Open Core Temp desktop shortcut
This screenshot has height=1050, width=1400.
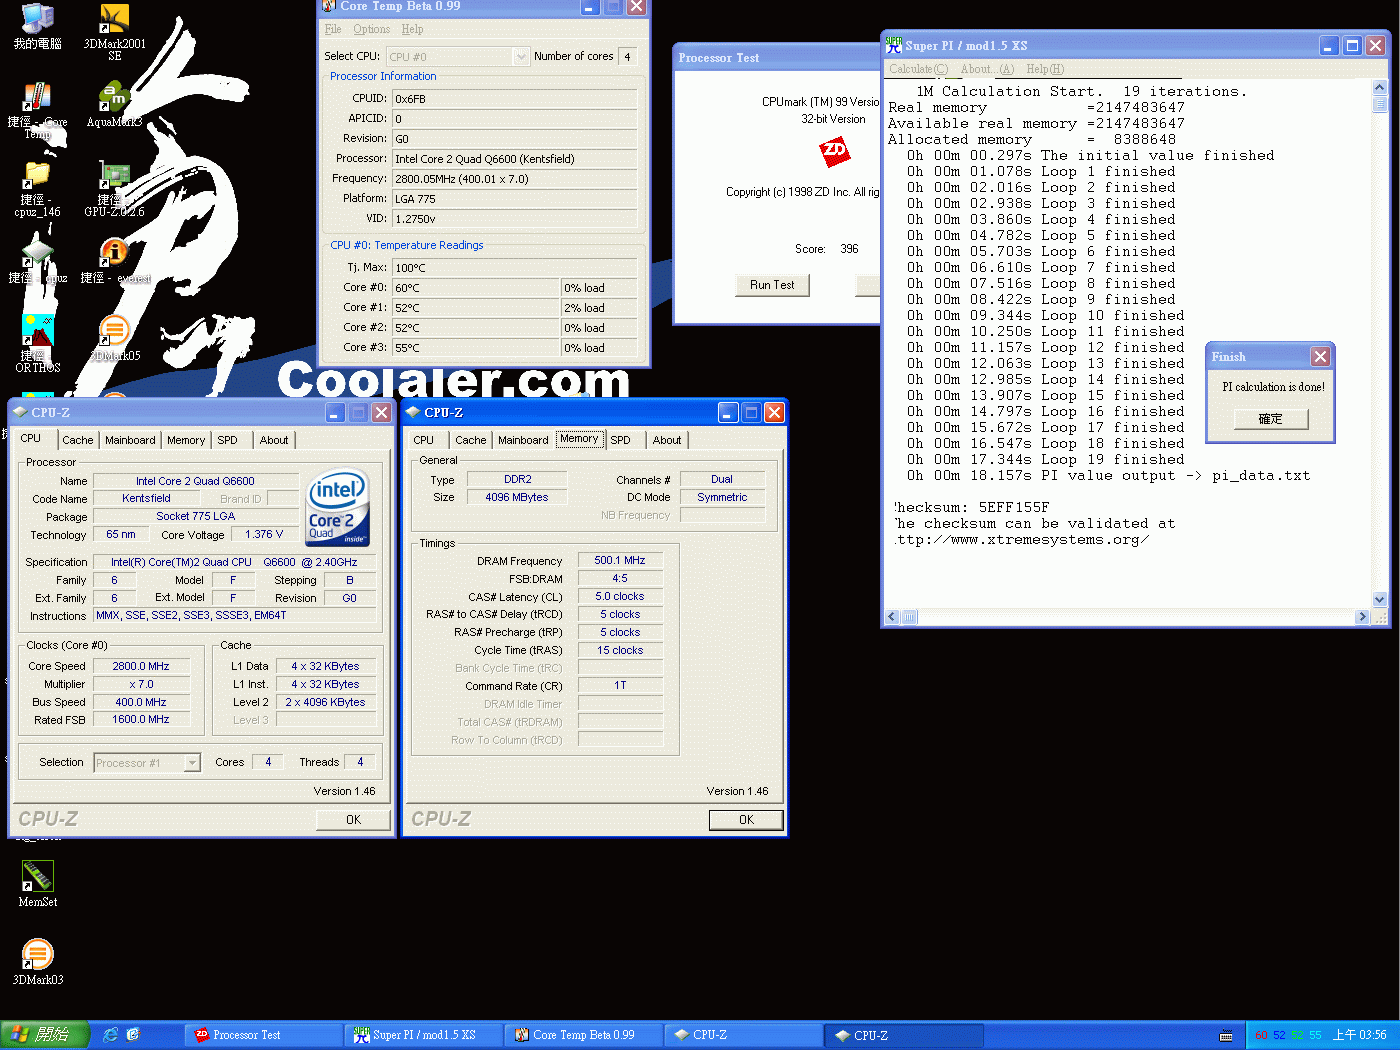(37, 110)
